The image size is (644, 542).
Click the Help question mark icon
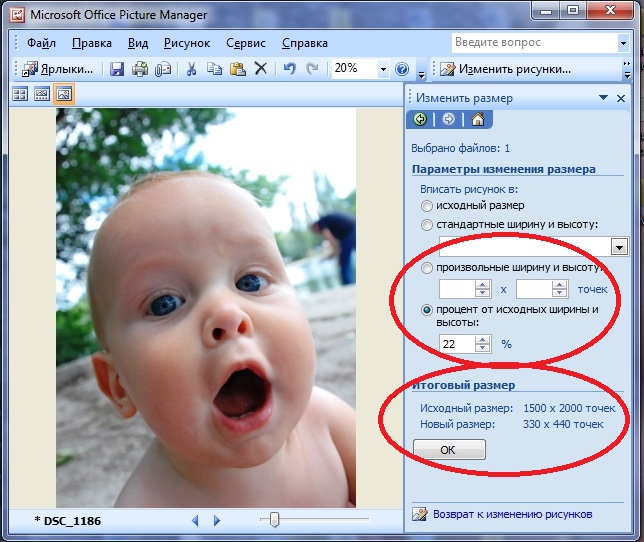(402, 69)
